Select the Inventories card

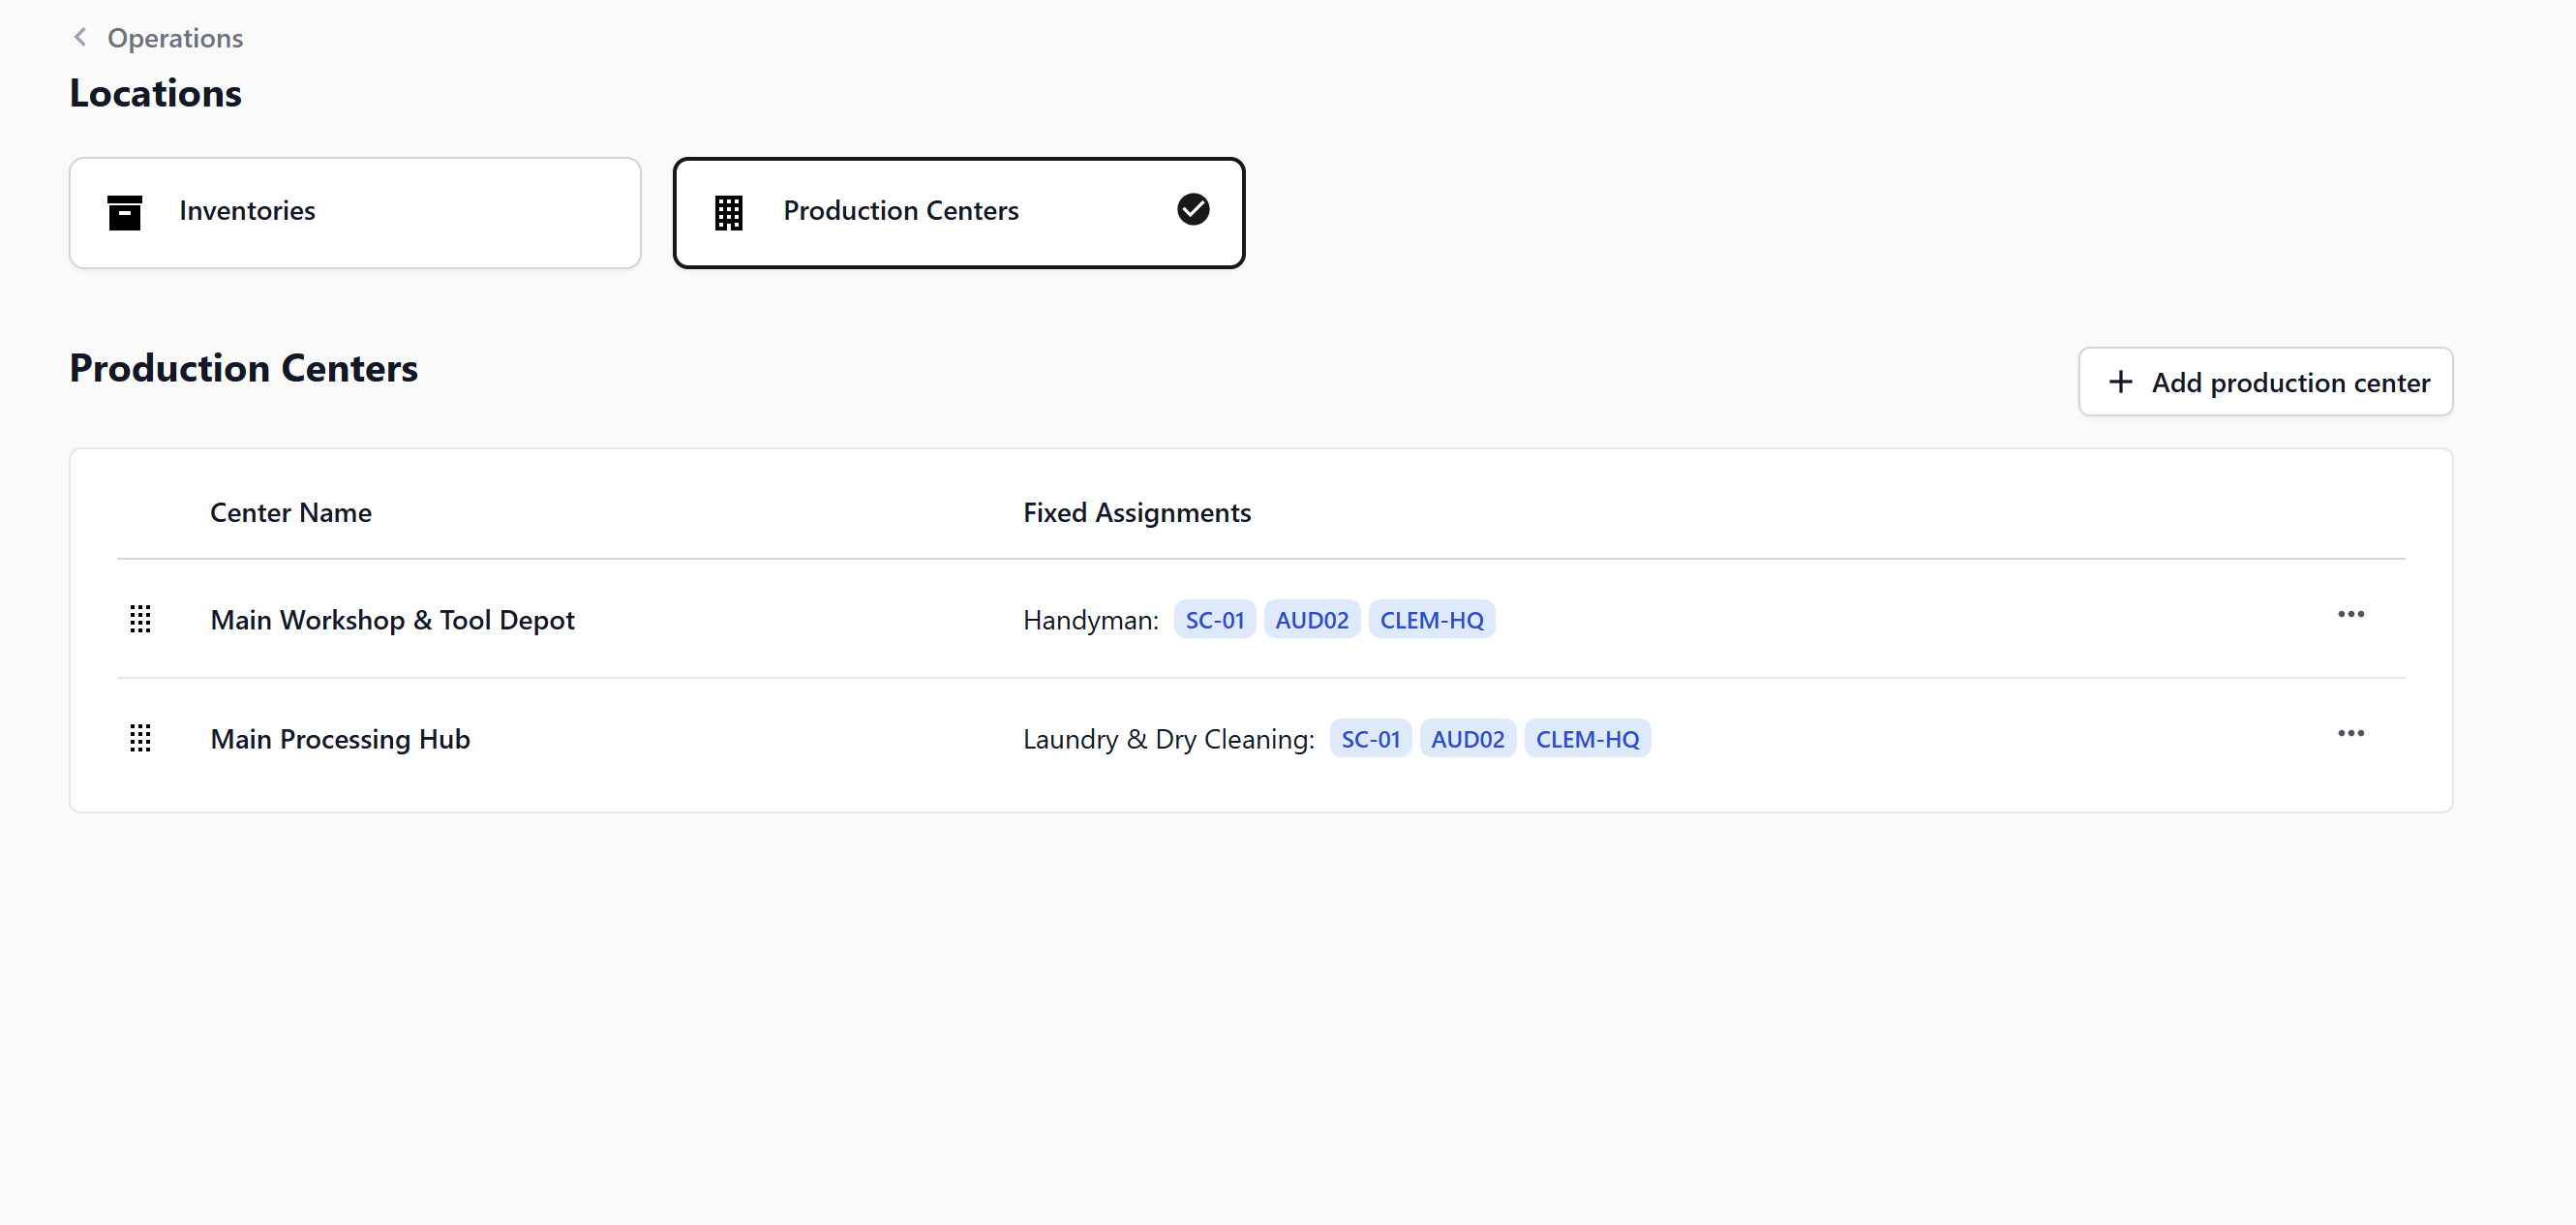click(x=354, y=212)
